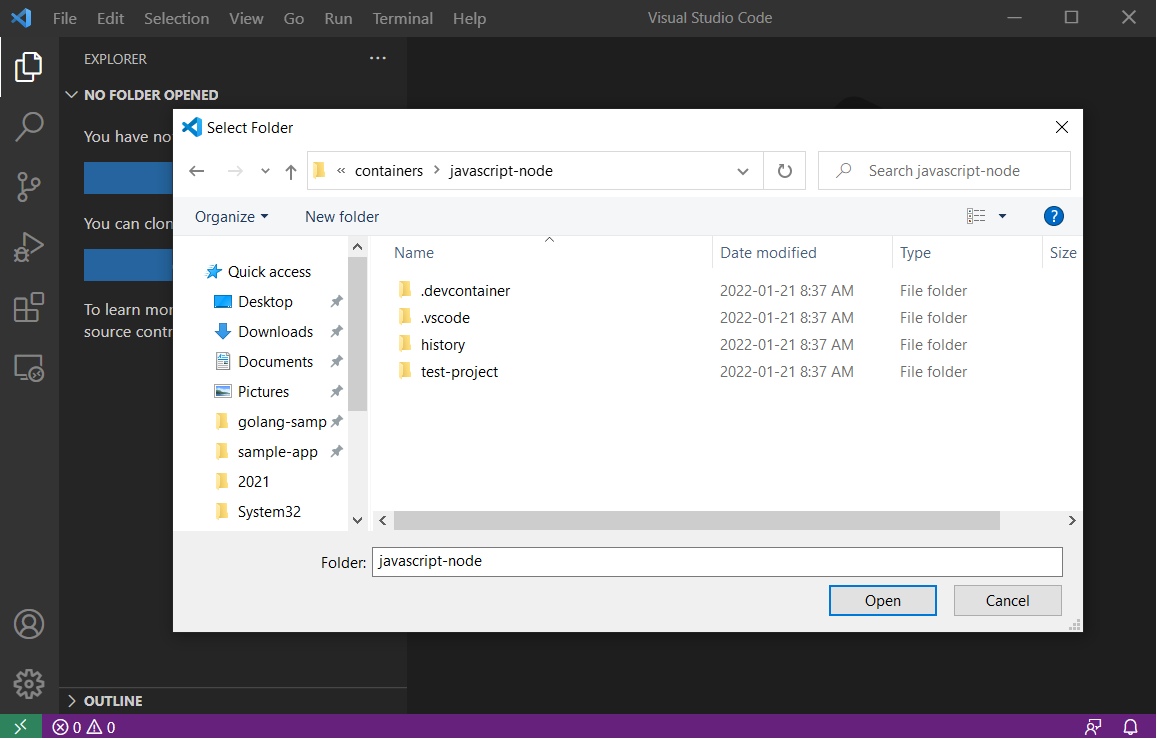Screen dimensions: 1157x740
Task: Open the Terminal menu
Action: [x=402, y=17]
